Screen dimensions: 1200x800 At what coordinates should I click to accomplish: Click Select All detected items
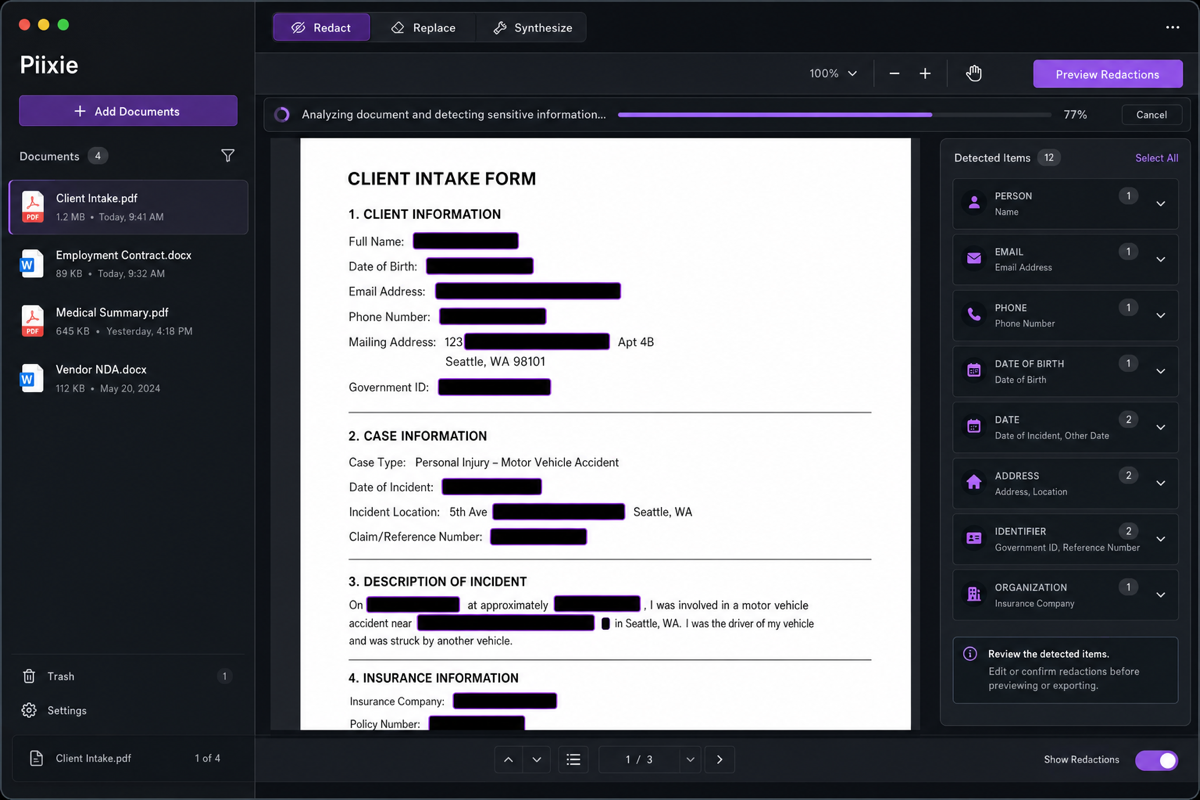(x=1156, y=158)
